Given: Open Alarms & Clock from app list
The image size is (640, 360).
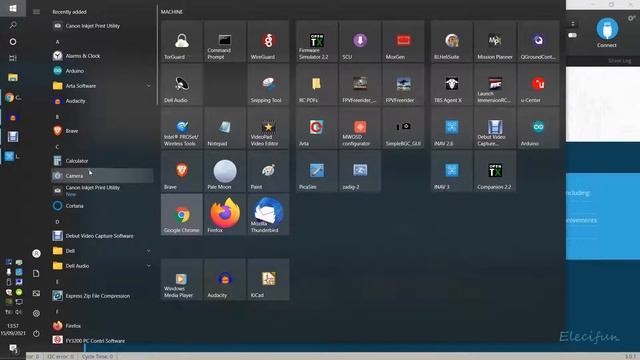Looking at the screenshot, I should point(102,56).
